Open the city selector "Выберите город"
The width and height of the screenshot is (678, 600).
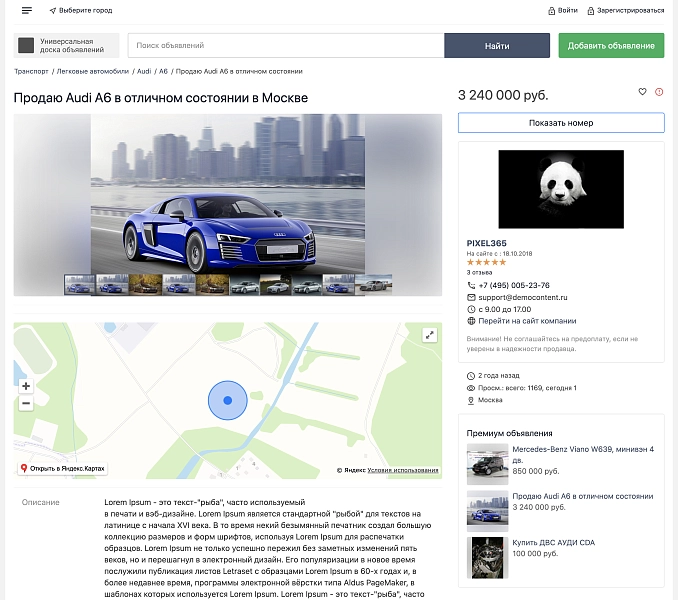coord(81,10)
